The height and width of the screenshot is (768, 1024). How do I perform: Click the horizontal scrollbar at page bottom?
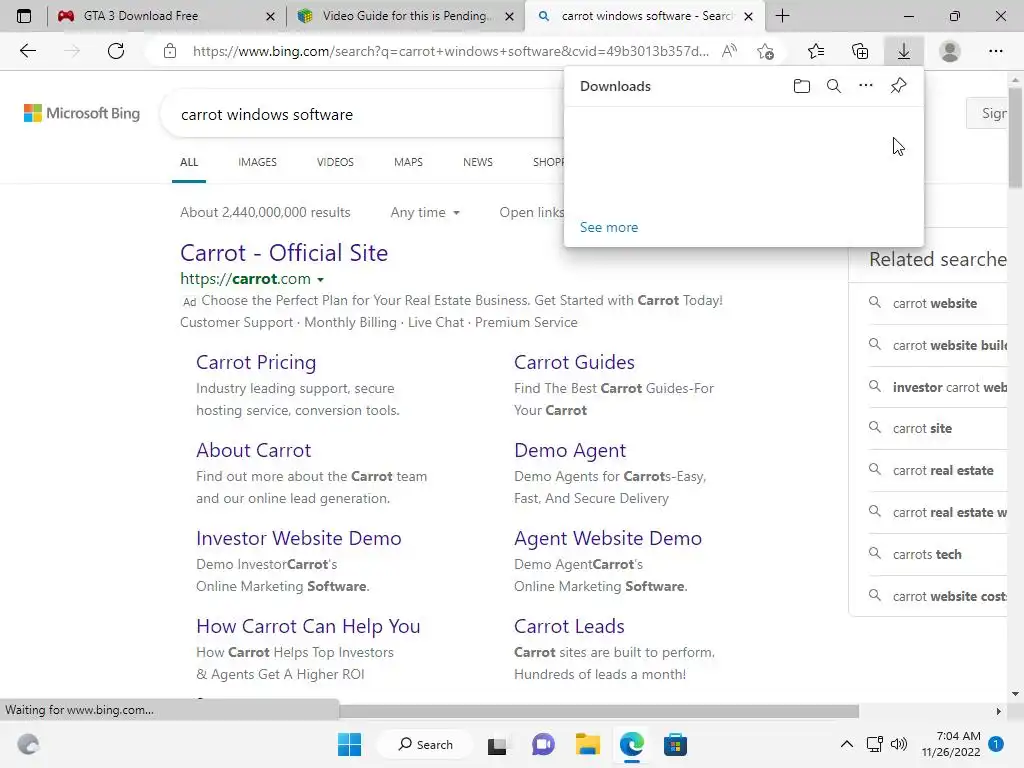pos(599,711)
